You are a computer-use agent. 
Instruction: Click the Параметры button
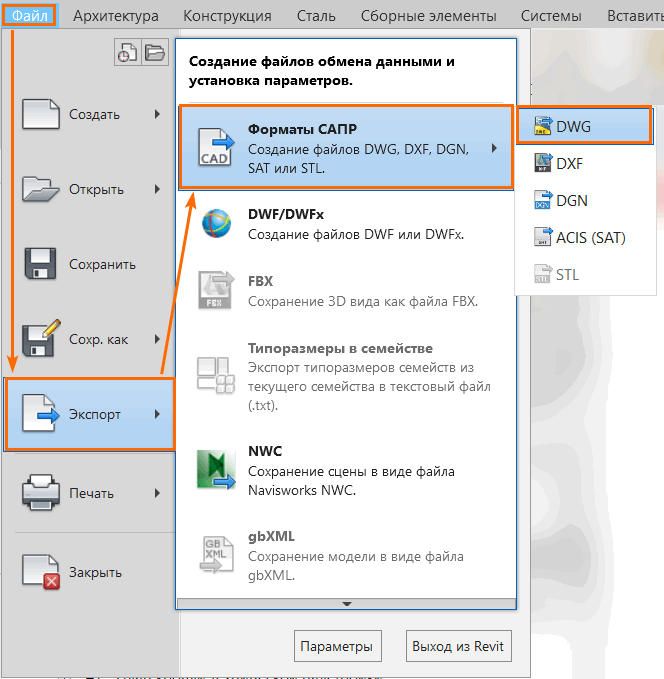click(337, 646)
